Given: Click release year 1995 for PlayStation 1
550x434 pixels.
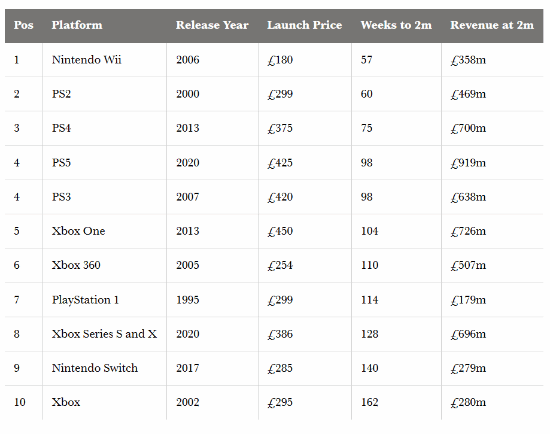Looking at the screenshot, I should click(188, 300).
